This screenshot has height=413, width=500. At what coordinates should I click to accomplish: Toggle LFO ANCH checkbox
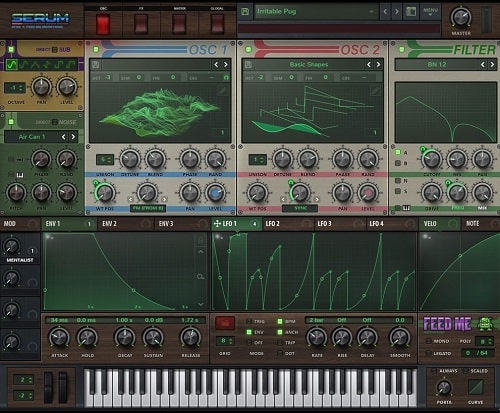pyautogui.click(x=280, y=332)
